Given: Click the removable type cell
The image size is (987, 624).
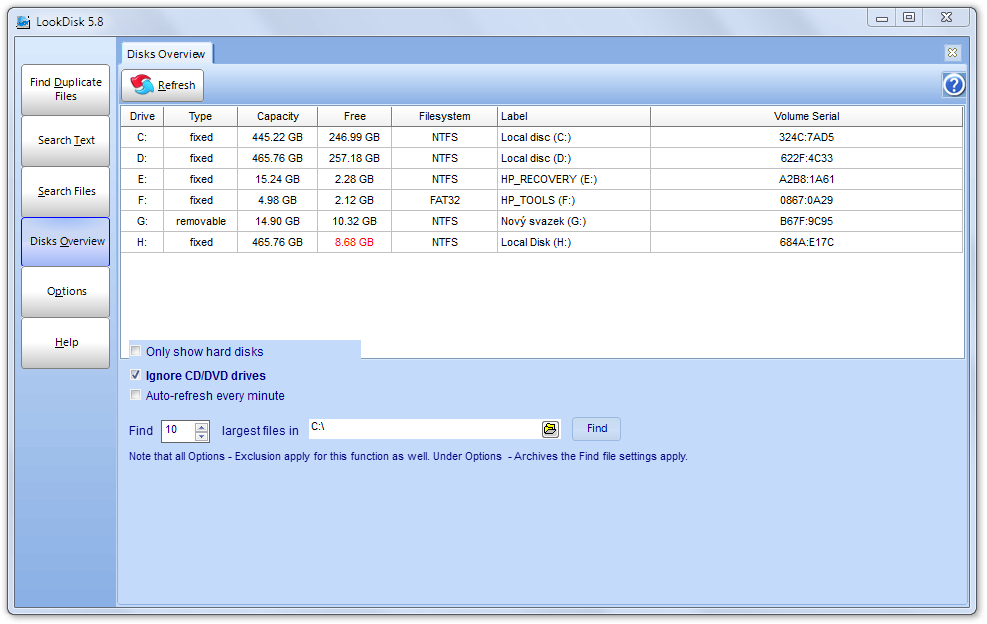Looking at the screenshot, I should [x=201, y=222].
